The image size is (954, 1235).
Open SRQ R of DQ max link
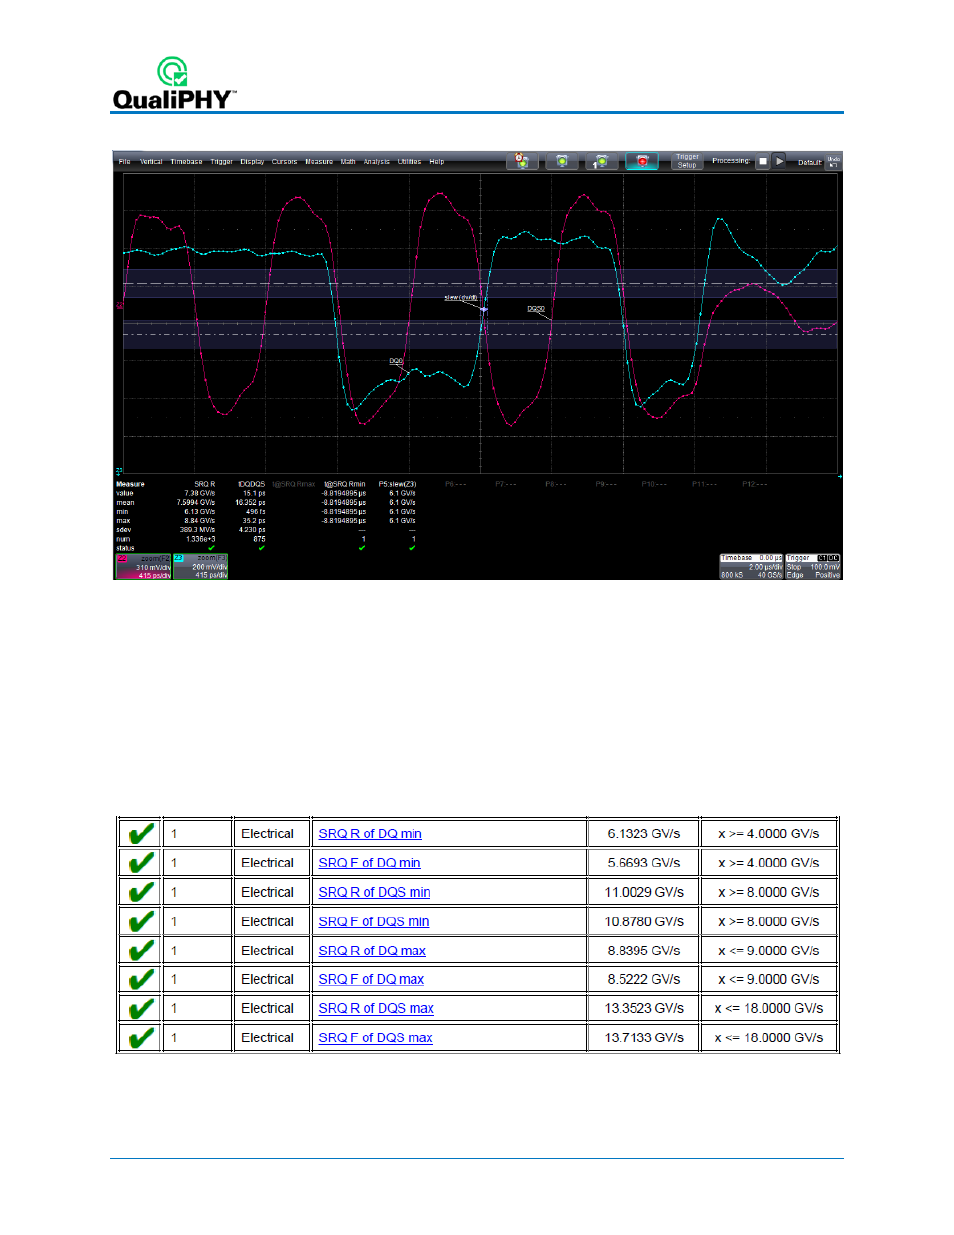click(x=372, y=950)
